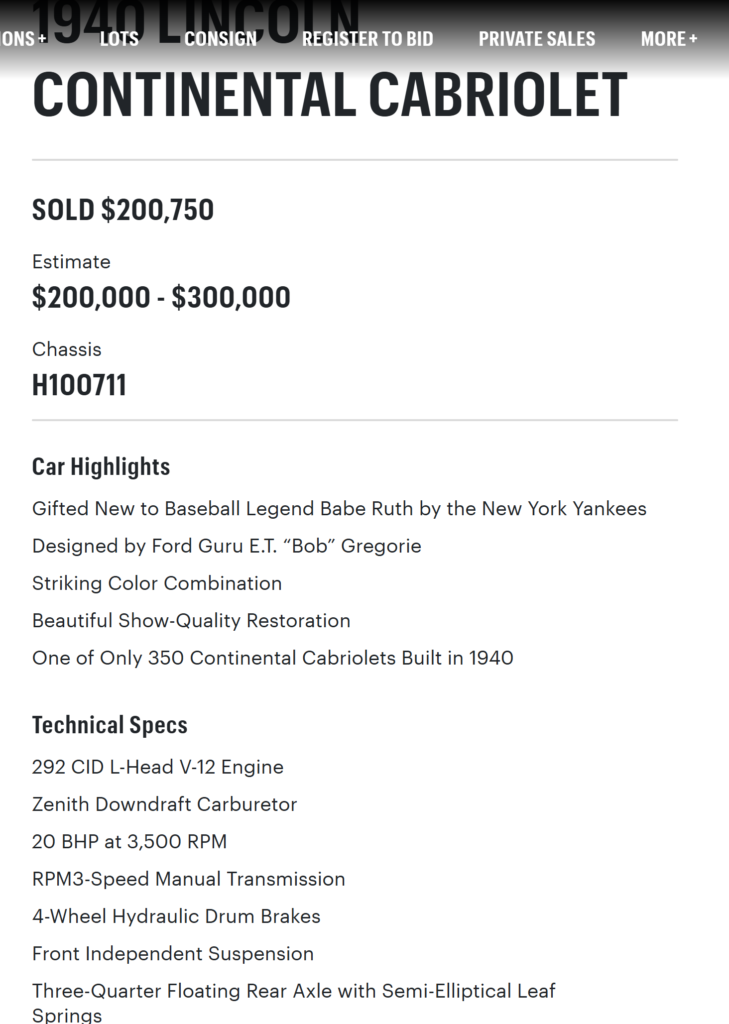The width and height of the screenshot is (729, 1024).
Task: Click REGISTER TO BID in navigation
Action: 367,39
